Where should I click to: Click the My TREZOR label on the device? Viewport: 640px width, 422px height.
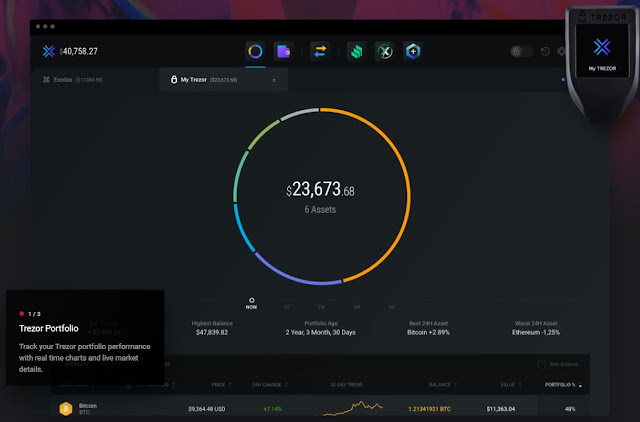(602, 69)
